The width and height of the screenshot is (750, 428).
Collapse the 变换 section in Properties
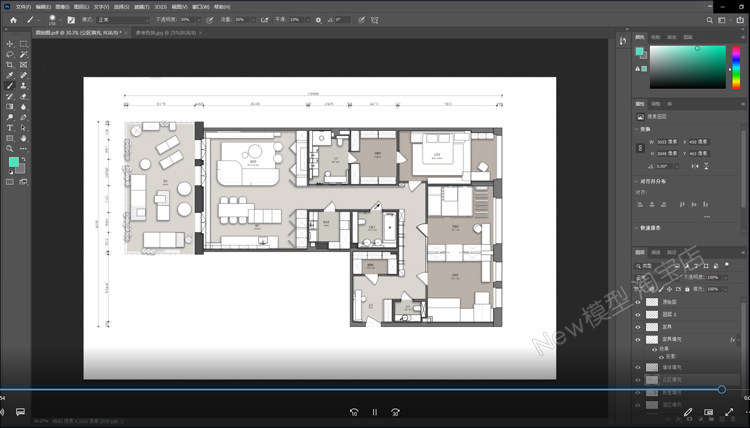pos(637,128)
